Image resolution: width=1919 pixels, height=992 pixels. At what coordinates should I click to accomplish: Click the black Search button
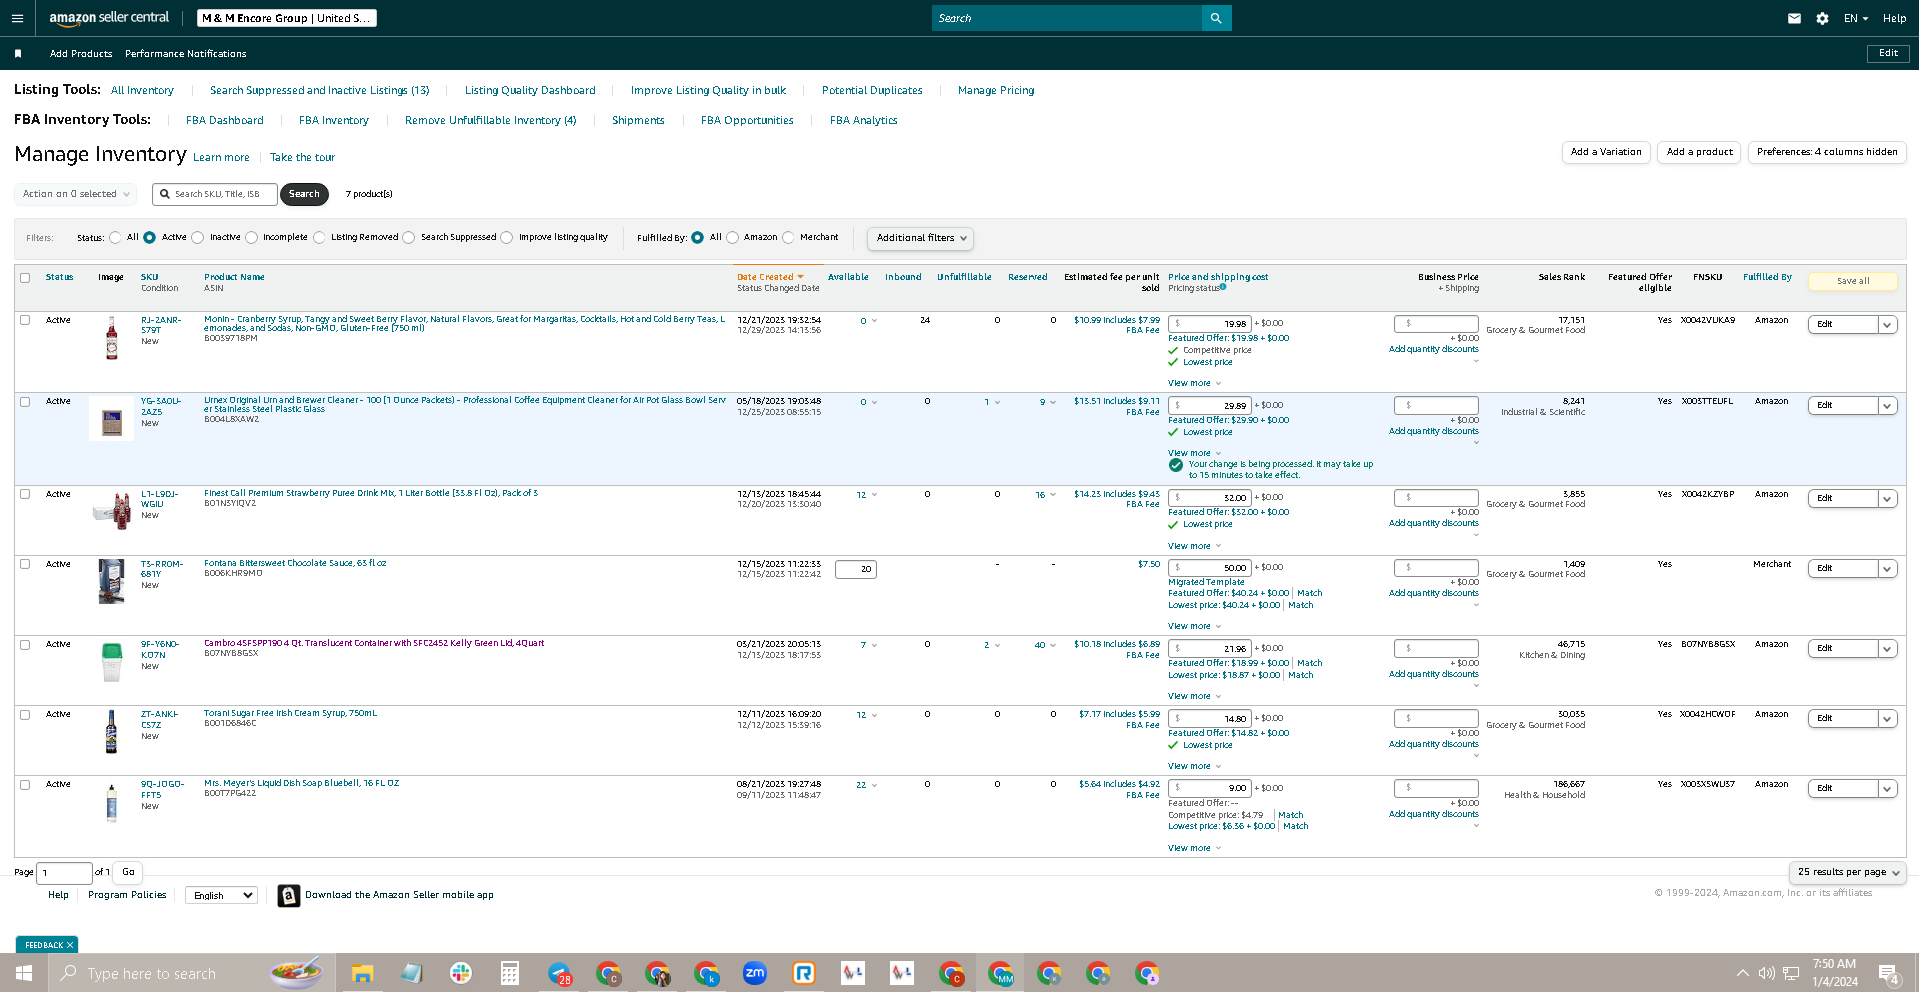point(304,194)
